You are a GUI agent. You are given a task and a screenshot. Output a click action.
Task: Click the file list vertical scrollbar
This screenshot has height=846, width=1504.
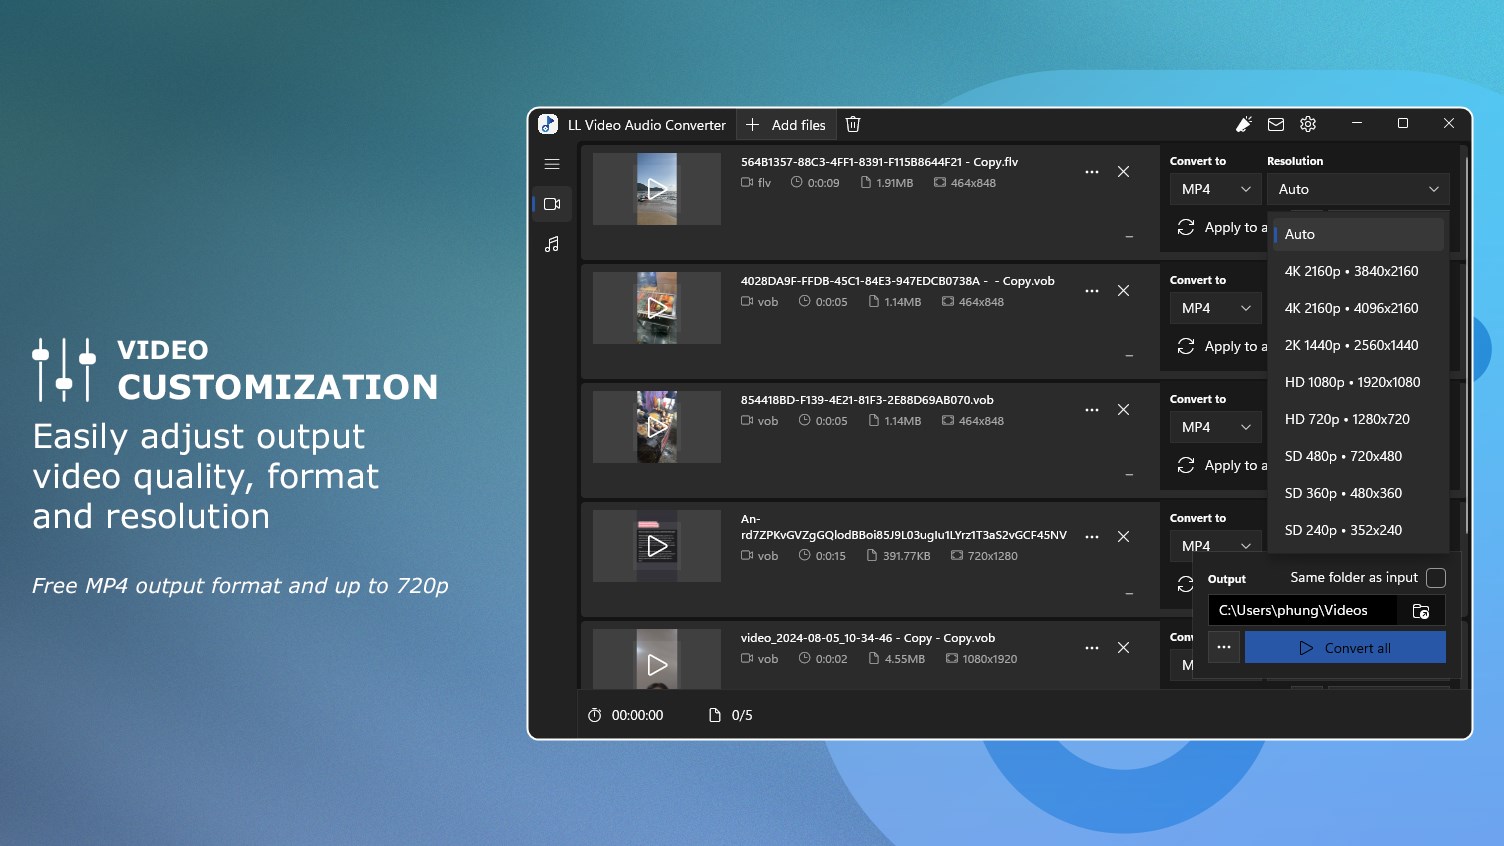1466,345
